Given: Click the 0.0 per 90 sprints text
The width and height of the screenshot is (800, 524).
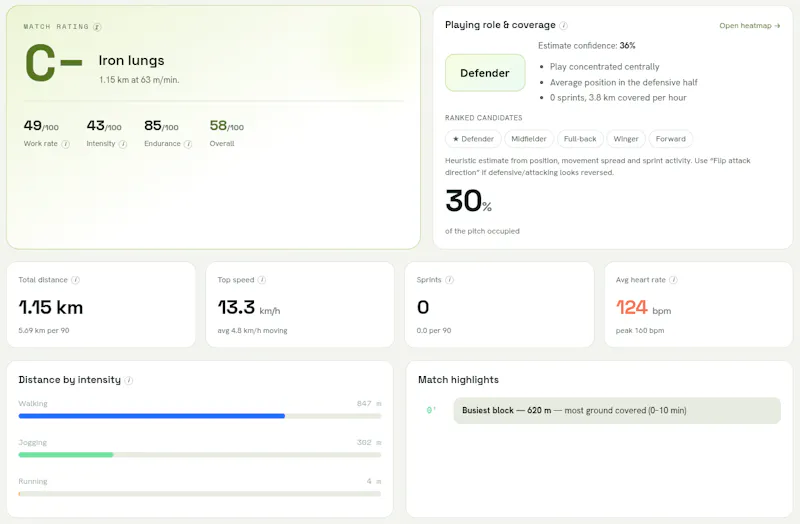Looking at the screenshot, I should (434, 331).
